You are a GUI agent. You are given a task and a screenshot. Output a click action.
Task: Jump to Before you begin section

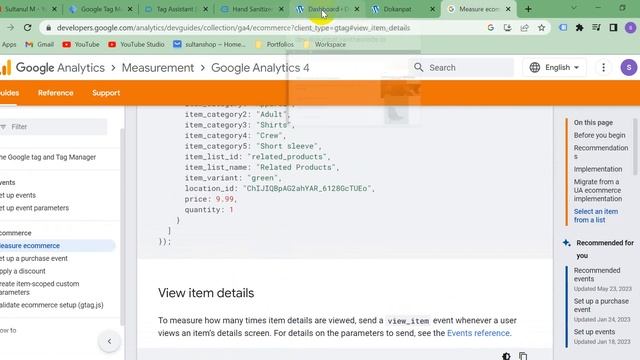pos(599,135)
